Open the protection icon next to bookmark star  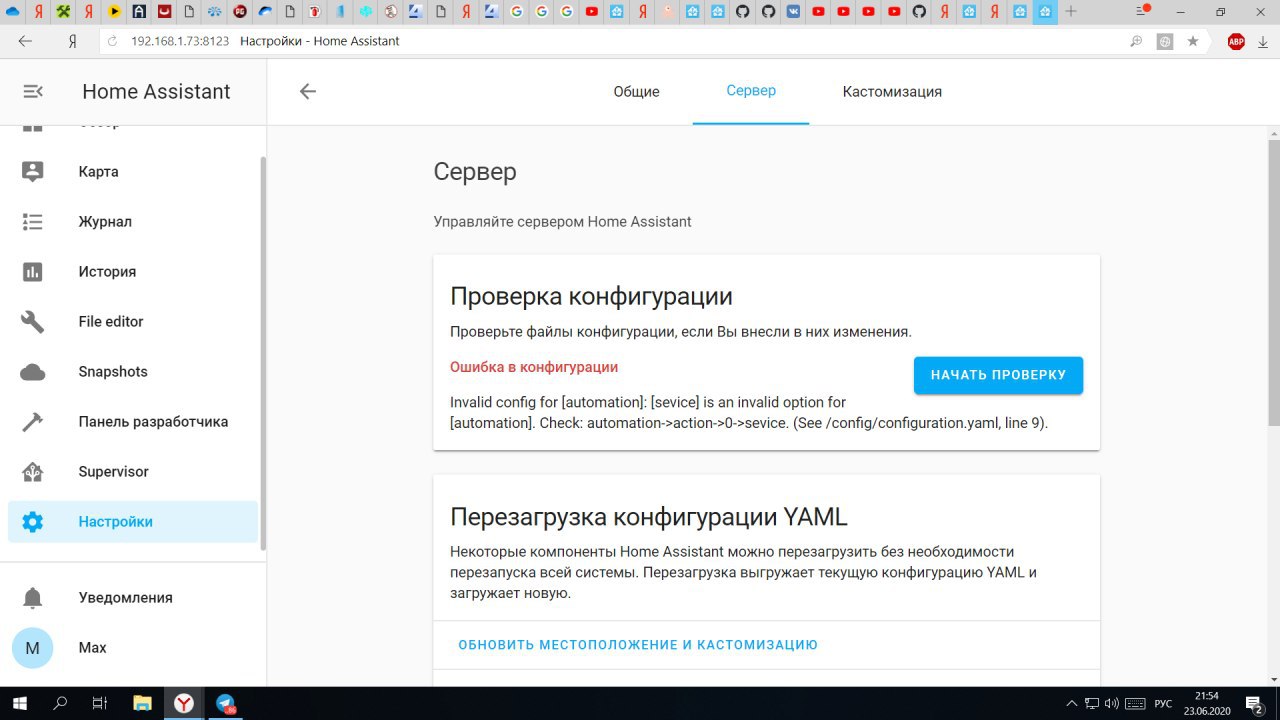coord(1165,41)
